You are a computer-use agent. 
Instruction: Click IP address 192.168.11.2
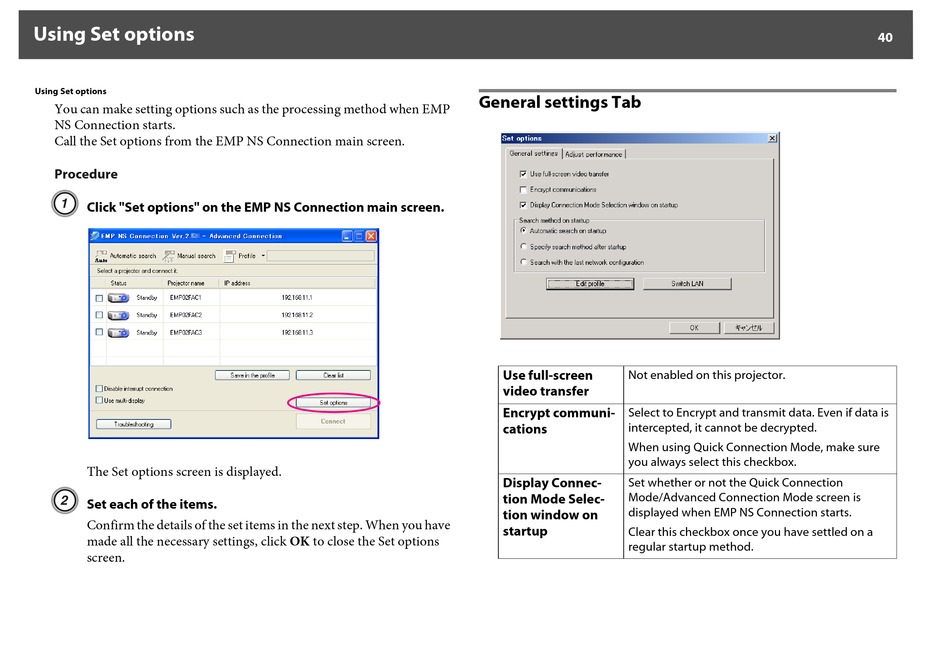pyautogui.click(x=297, y=315)
